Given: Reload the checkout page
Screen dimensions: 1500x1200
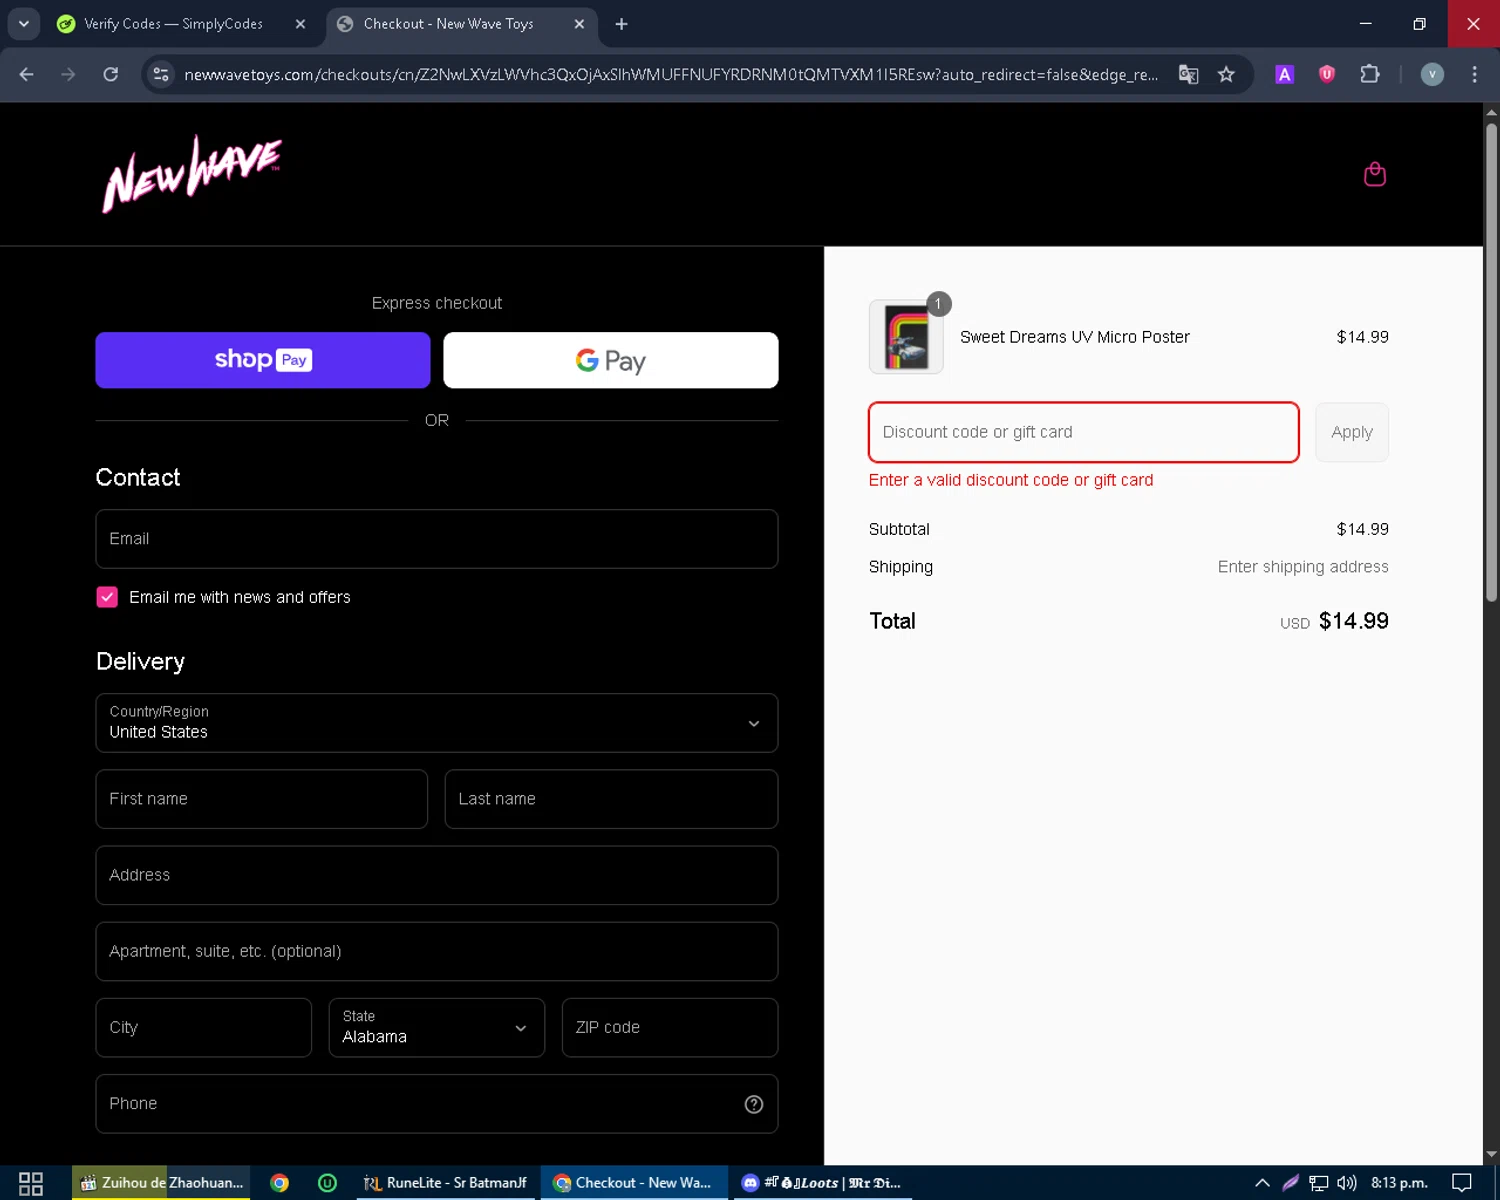Looking at the screenshot, I should 111,74.
